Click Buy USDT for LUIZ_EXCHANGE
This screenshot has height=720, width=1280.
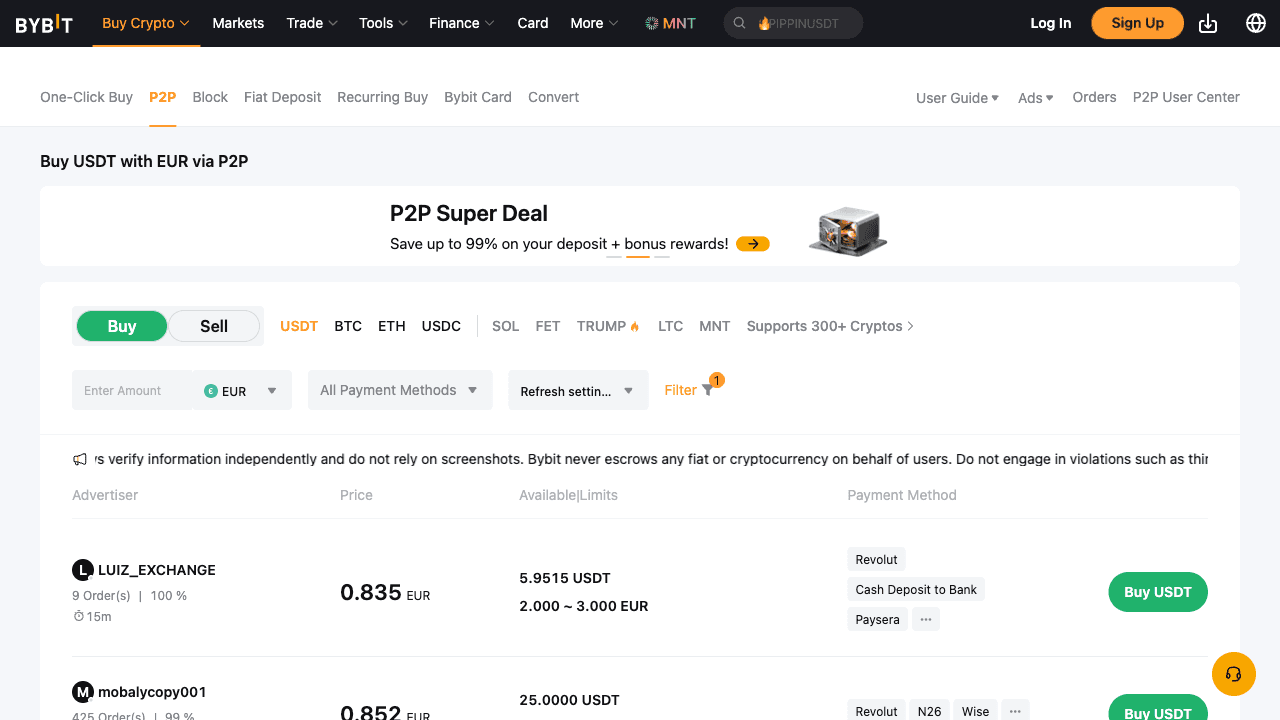(1158, 592)
